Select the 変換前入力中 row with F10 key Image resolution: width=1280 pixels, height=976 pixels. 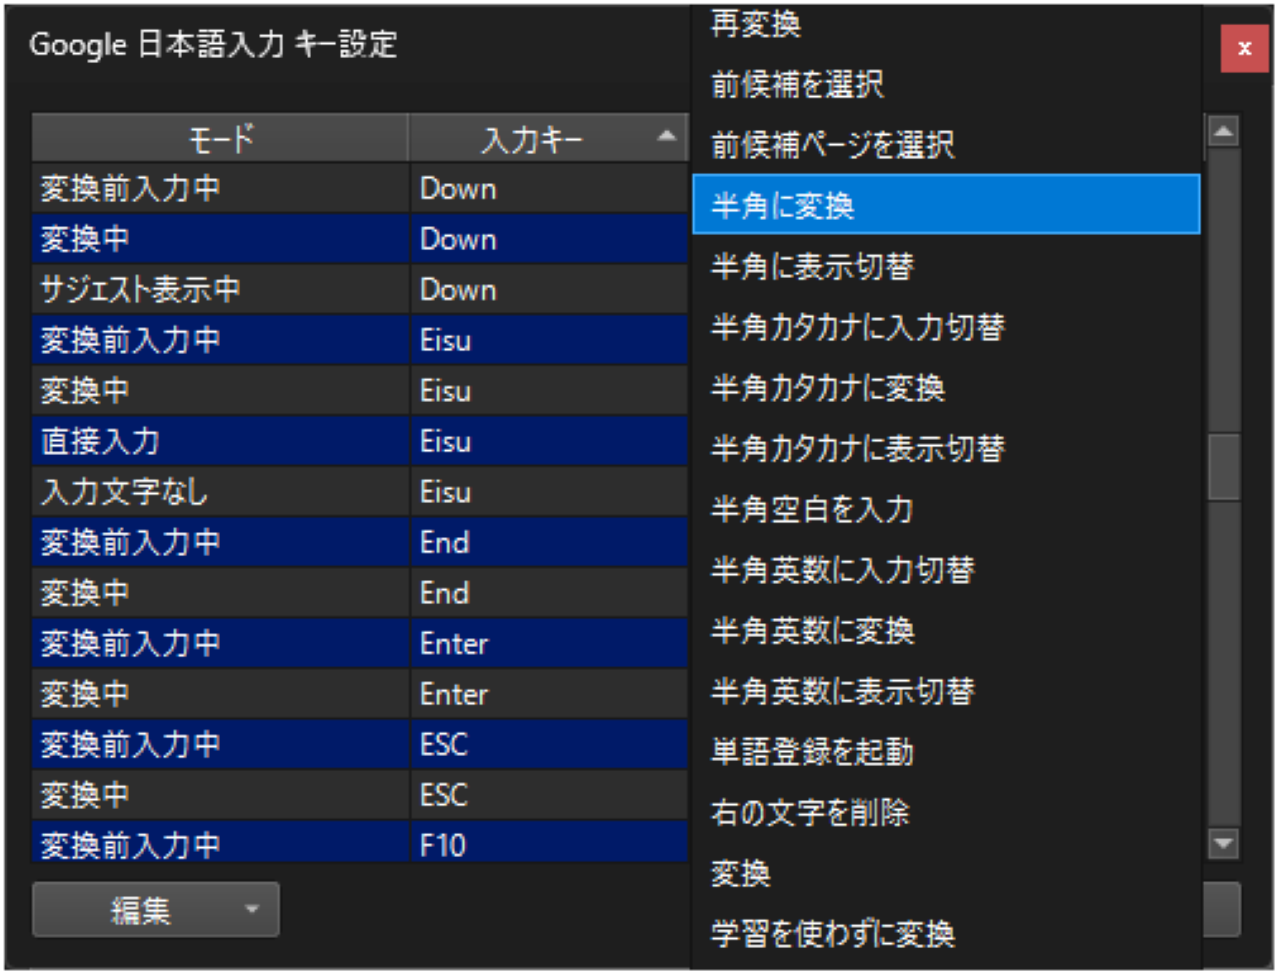[x=220, y=845]
